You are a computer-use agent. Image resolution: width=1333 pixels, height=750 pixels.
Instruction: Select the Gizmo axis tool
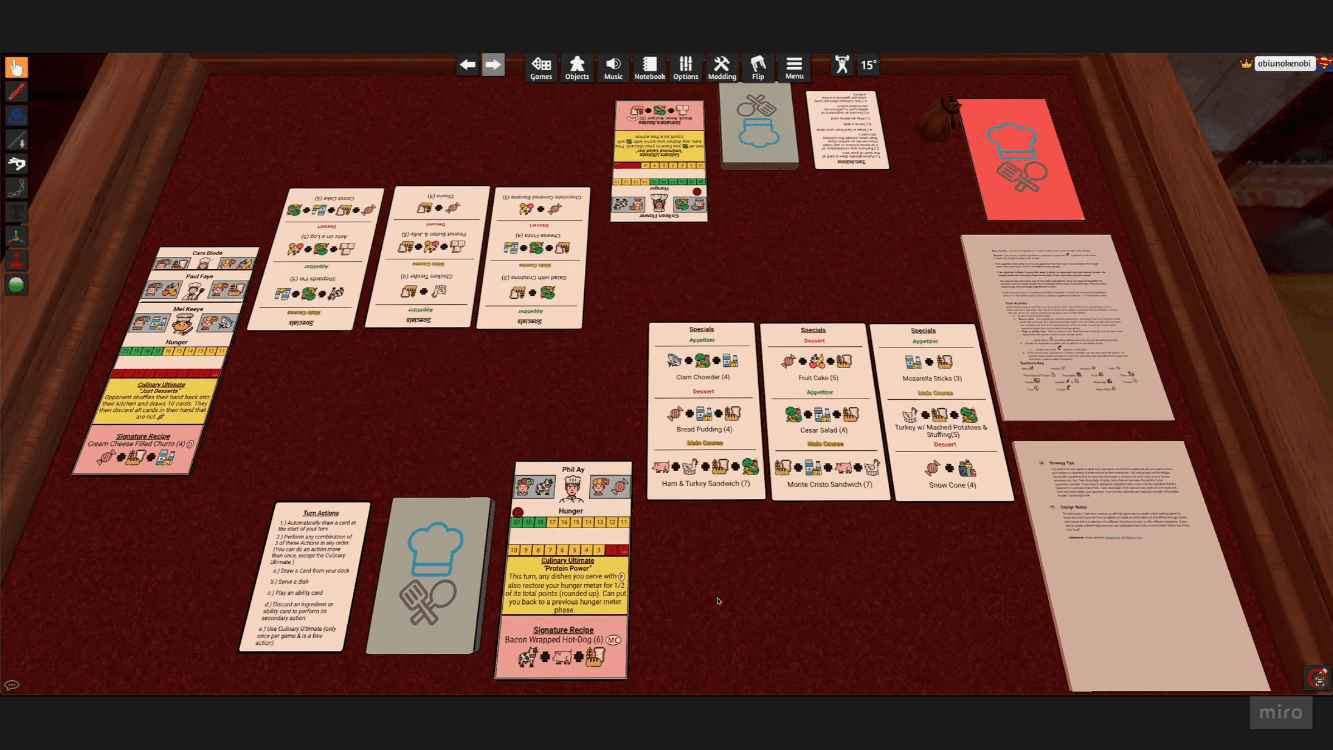pos(15,235)
